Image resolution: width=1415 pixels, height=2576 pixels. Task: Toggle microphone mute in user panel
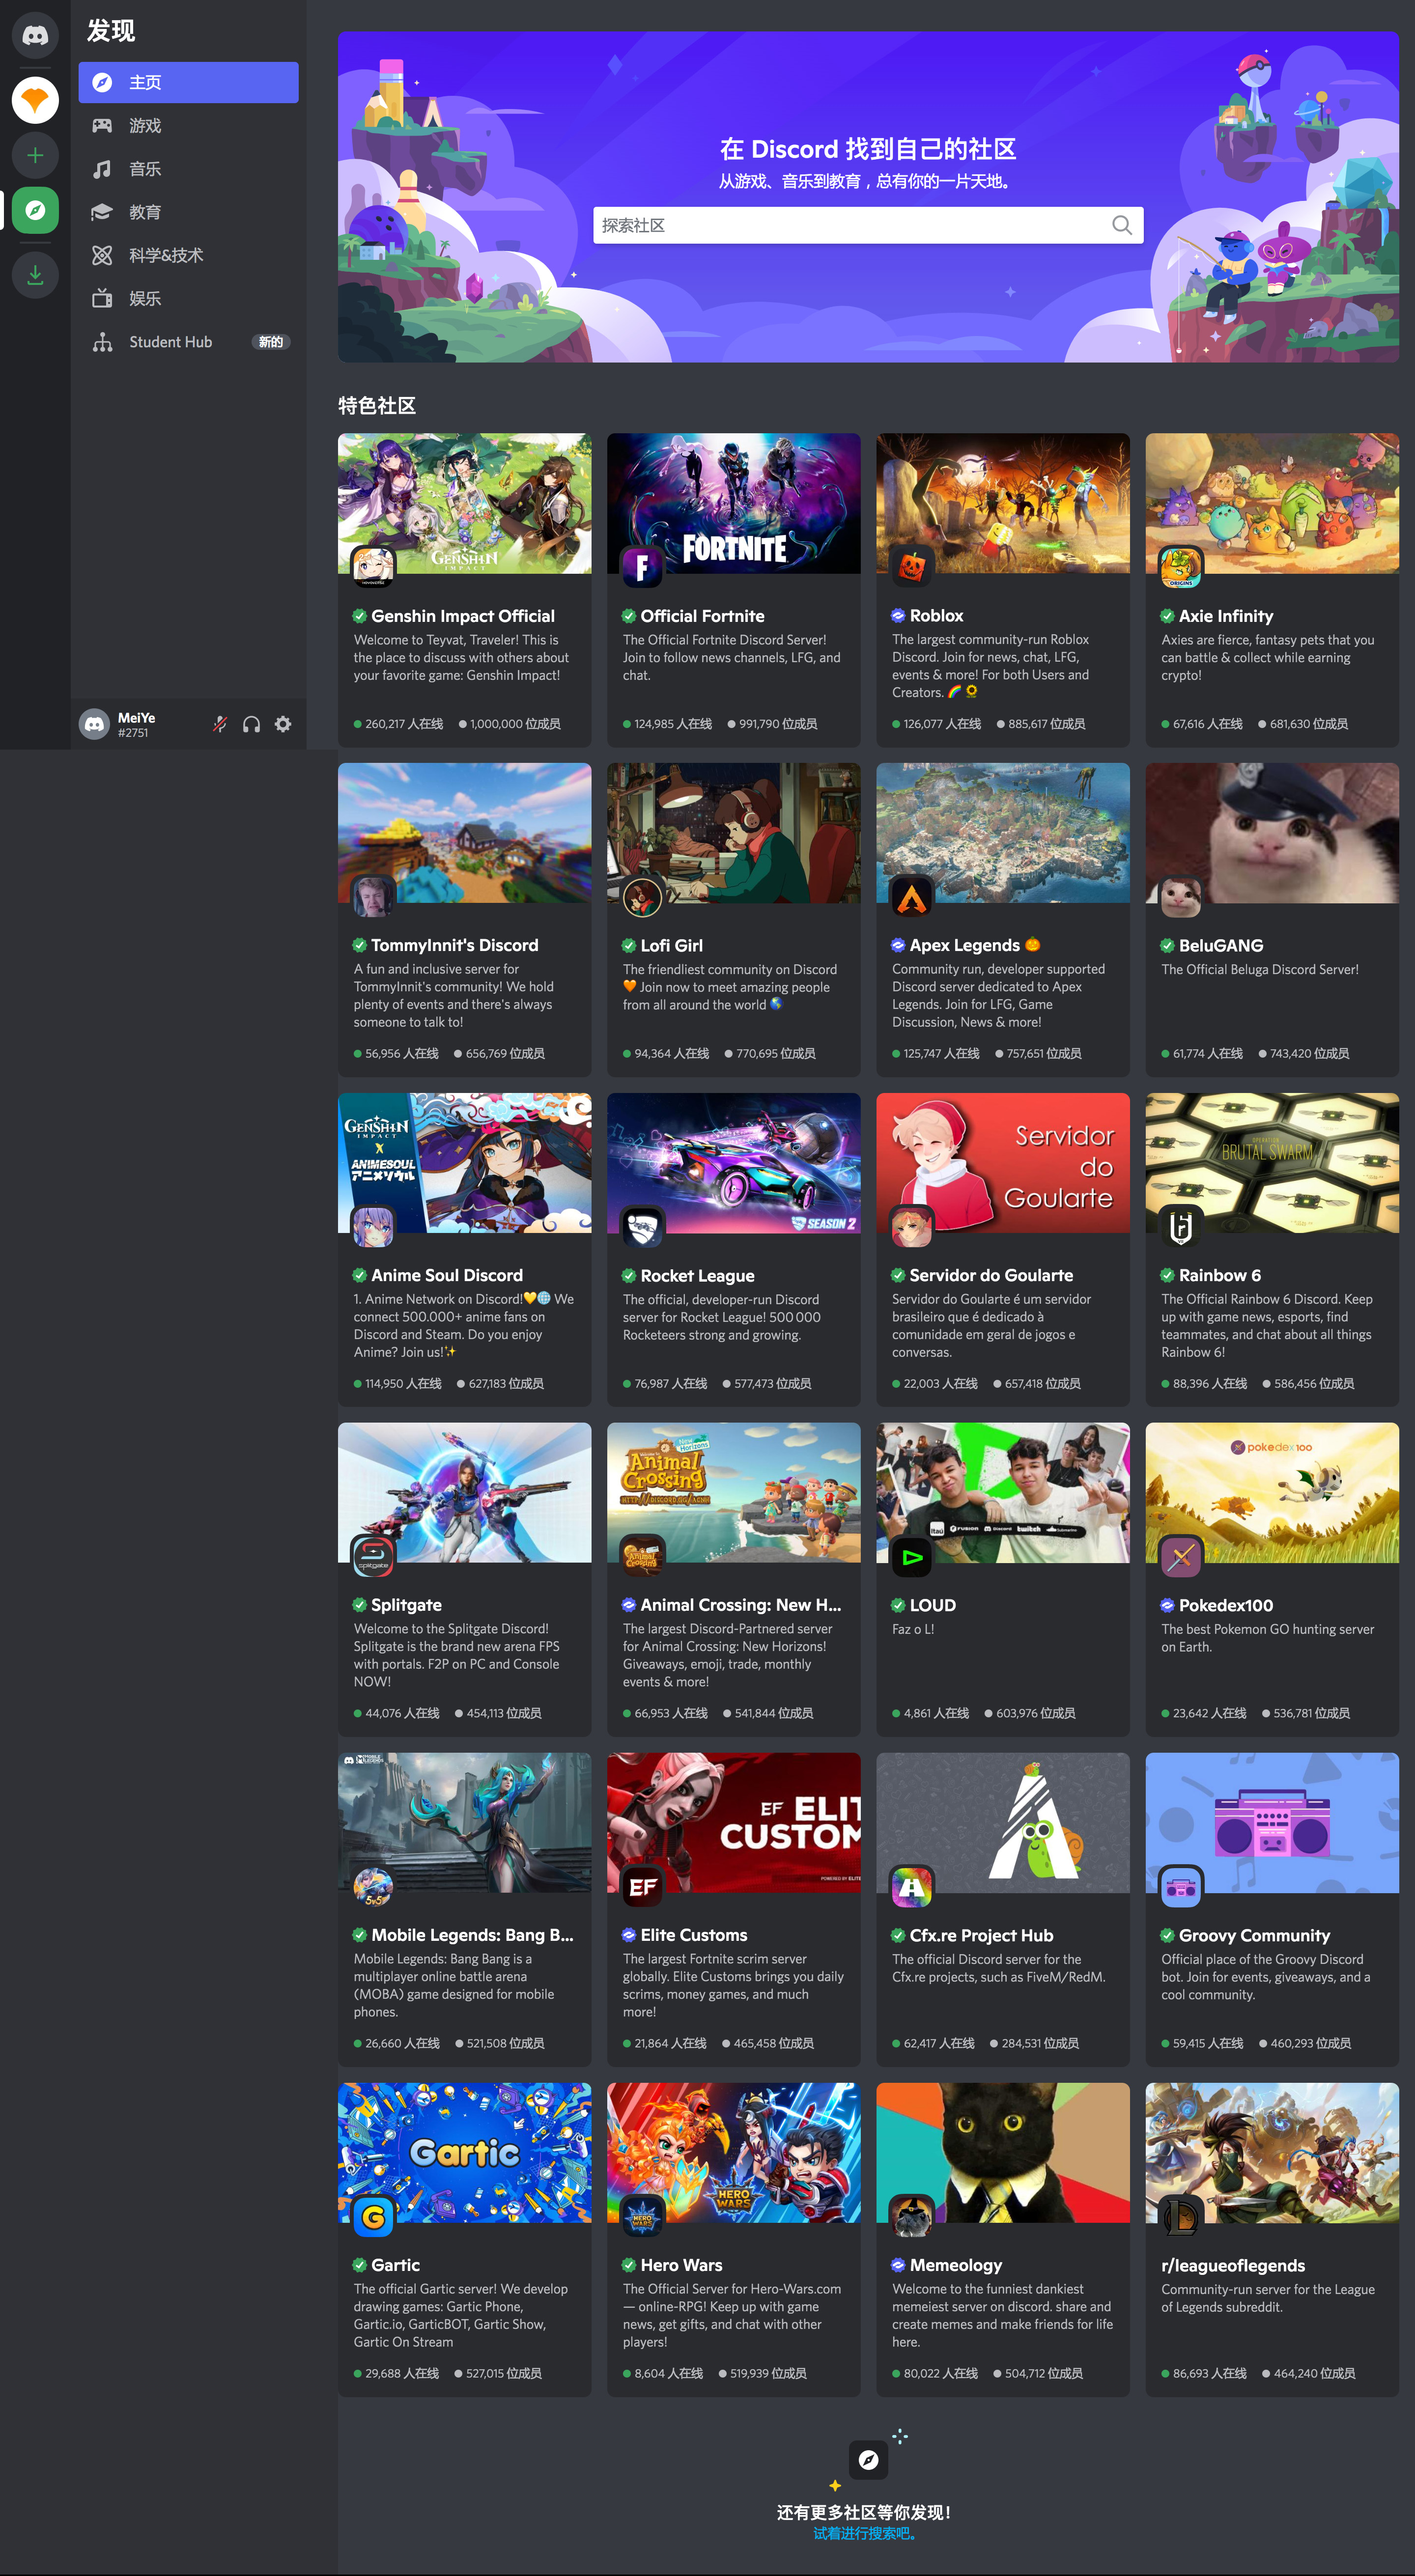220,724
